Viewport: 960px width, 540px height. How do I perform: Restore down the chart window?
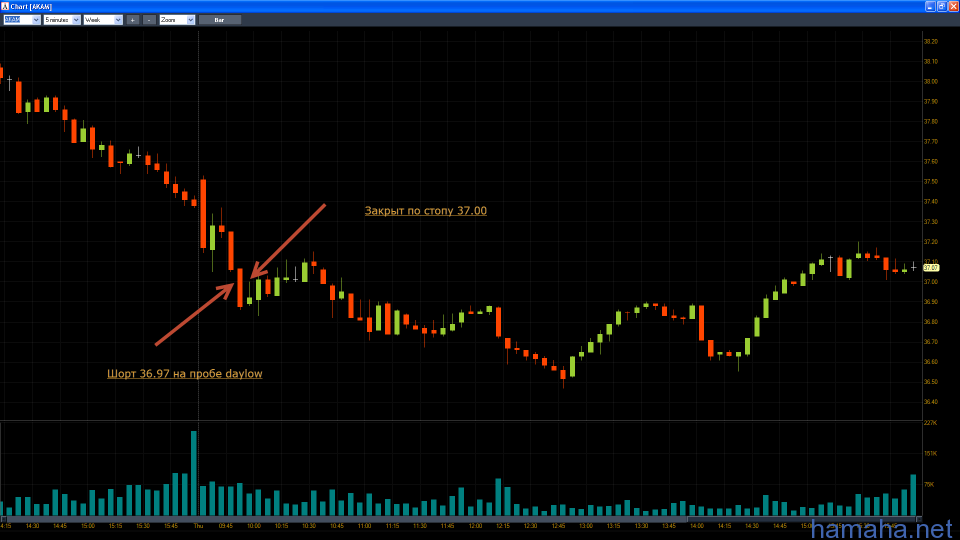[x=940, y=6]
